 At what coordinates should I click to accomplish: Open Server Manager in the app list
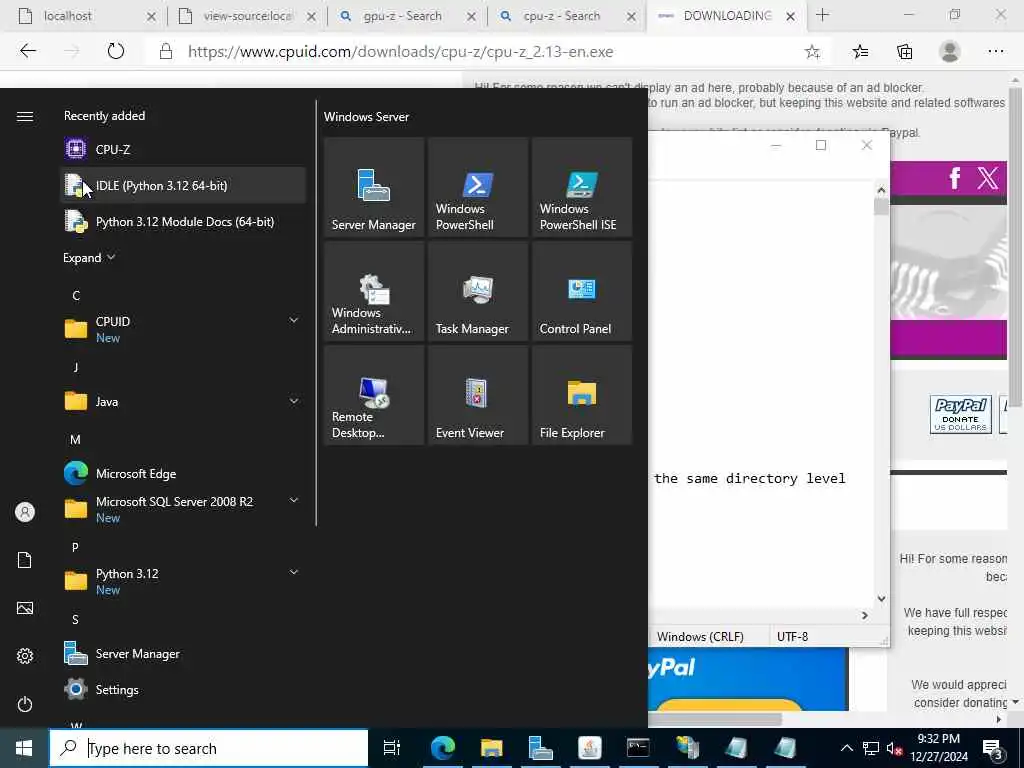(183, 654)
